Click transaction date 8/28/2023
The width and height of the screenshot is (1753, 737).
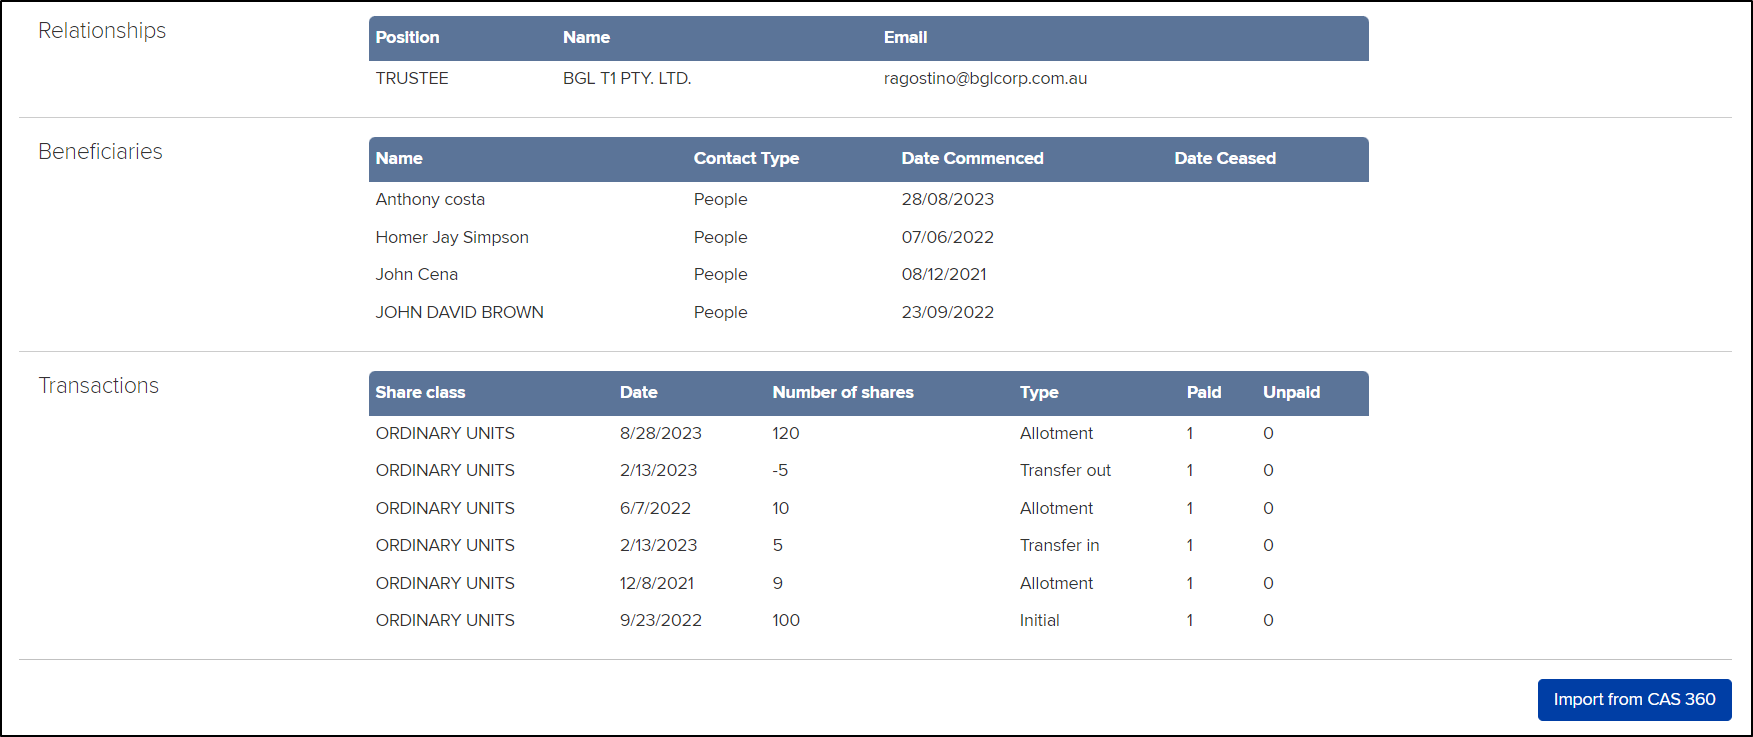coord(661,433)
